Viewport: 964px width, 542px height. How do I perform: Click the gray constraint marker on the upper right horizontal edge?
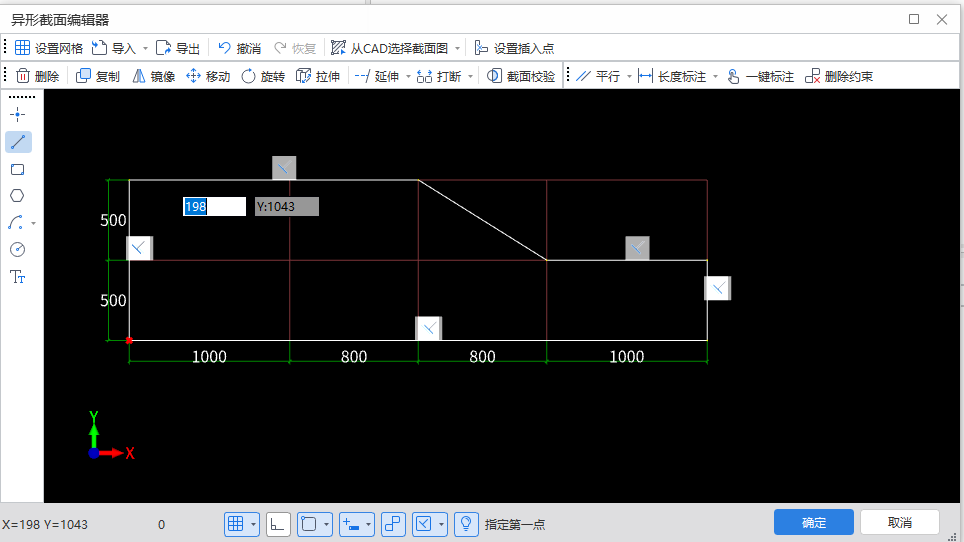[638, 248]
